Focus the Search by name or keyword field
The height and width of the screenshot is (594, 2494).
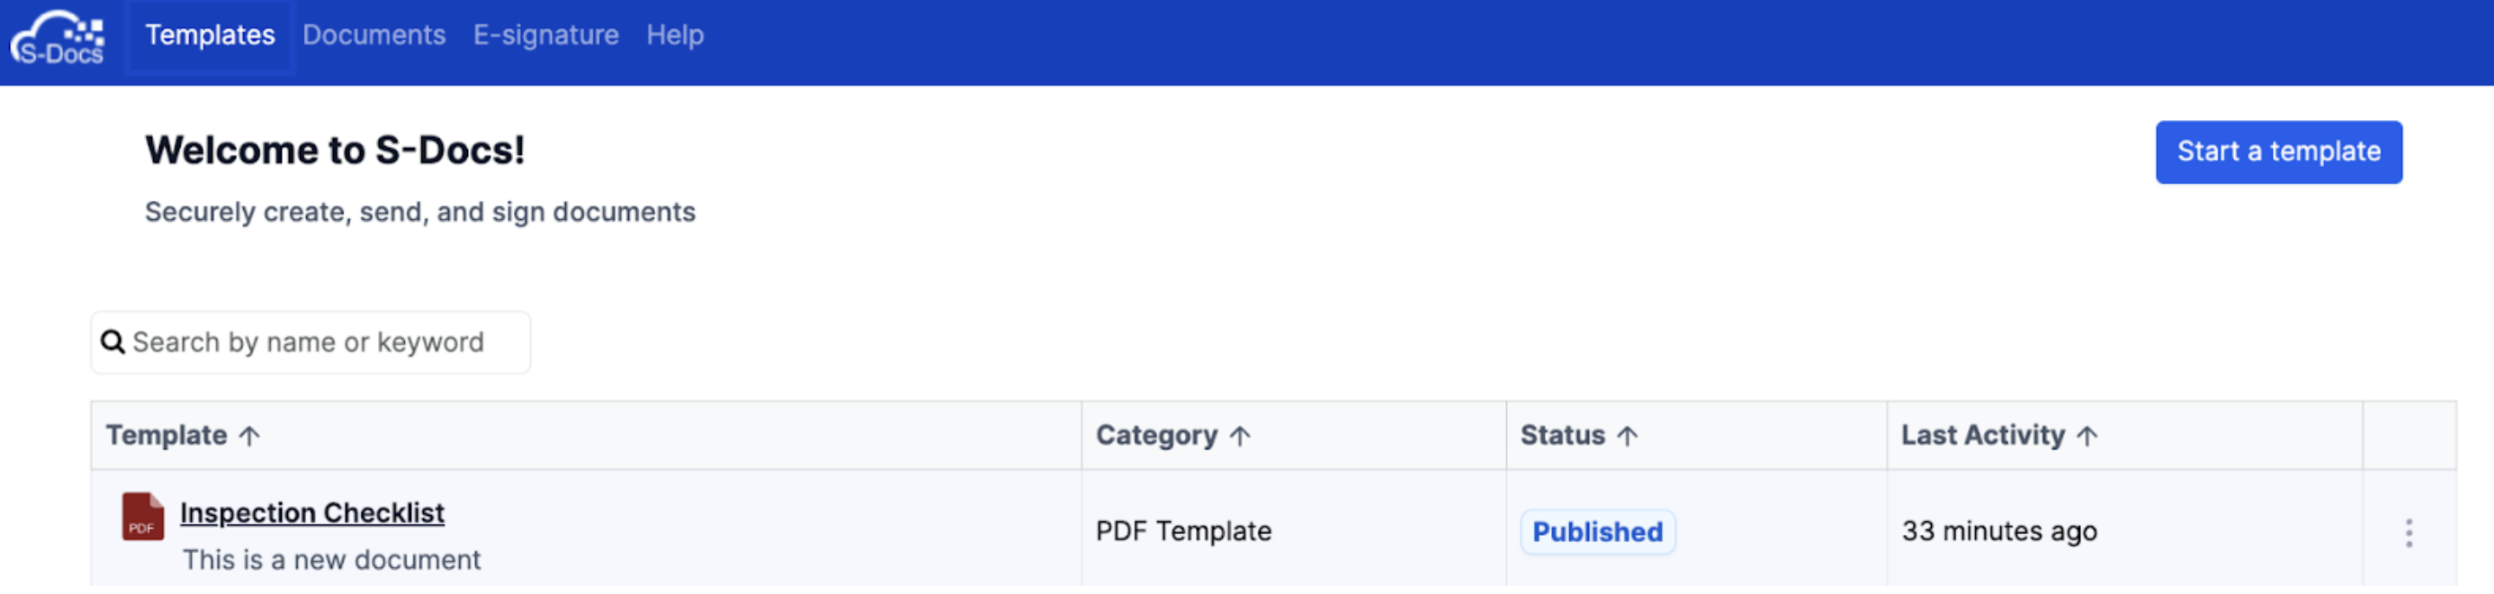(311, 342)
